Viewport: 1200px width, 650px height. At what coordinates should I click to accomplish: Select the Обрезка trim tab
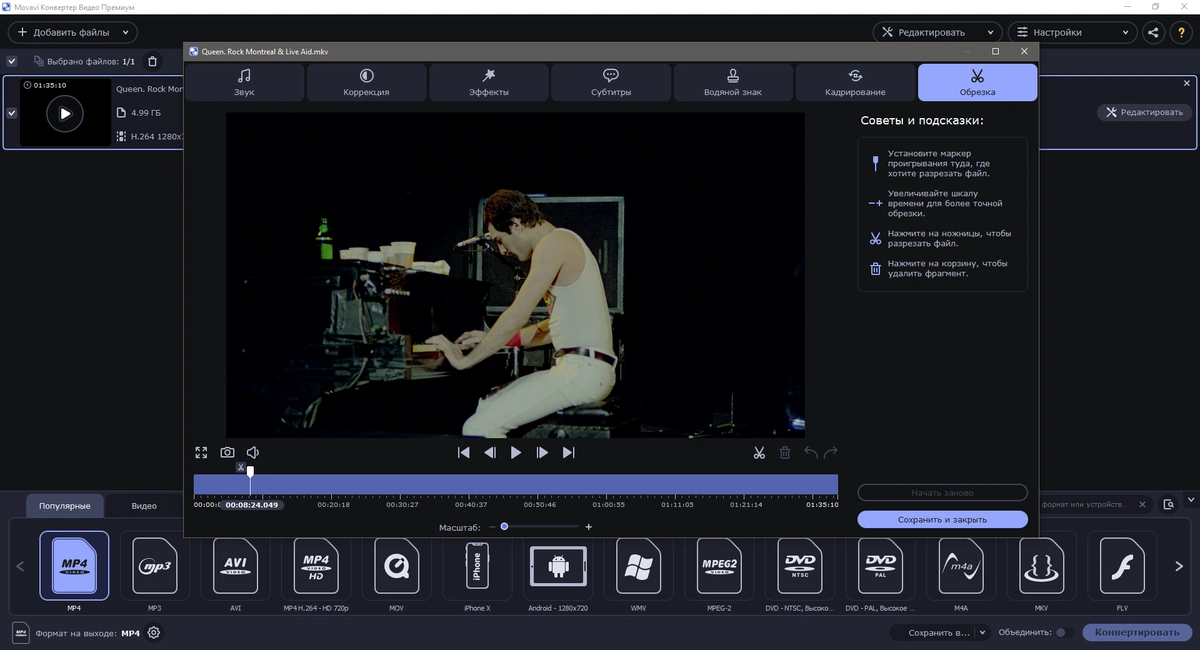pos(977,82)
